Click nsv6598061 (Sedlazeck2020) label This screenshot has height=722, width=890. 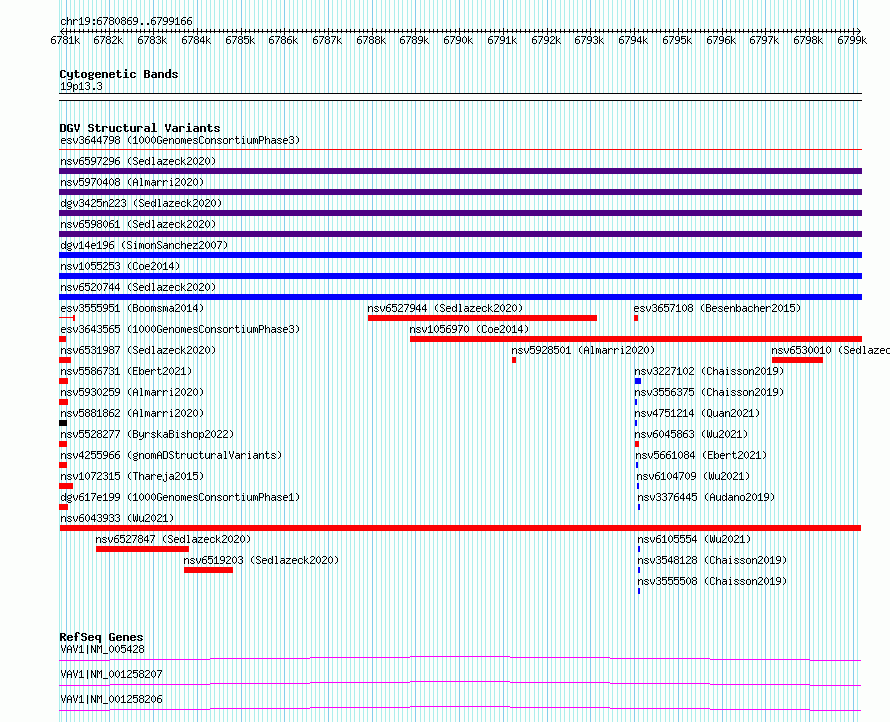pyautogui.click(x=138, y=224)
